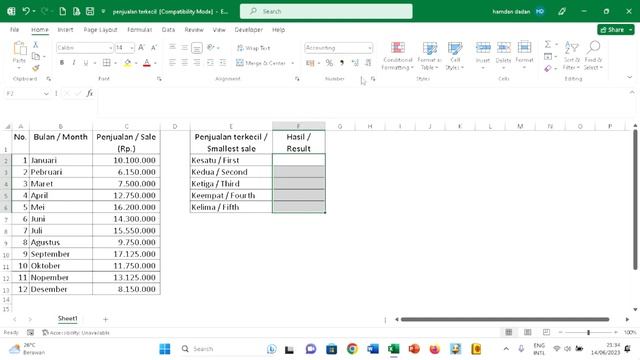This screenshot has height=360, width=640.
Task: Switch to the Developer tab
Action: (x=249, y=30)
